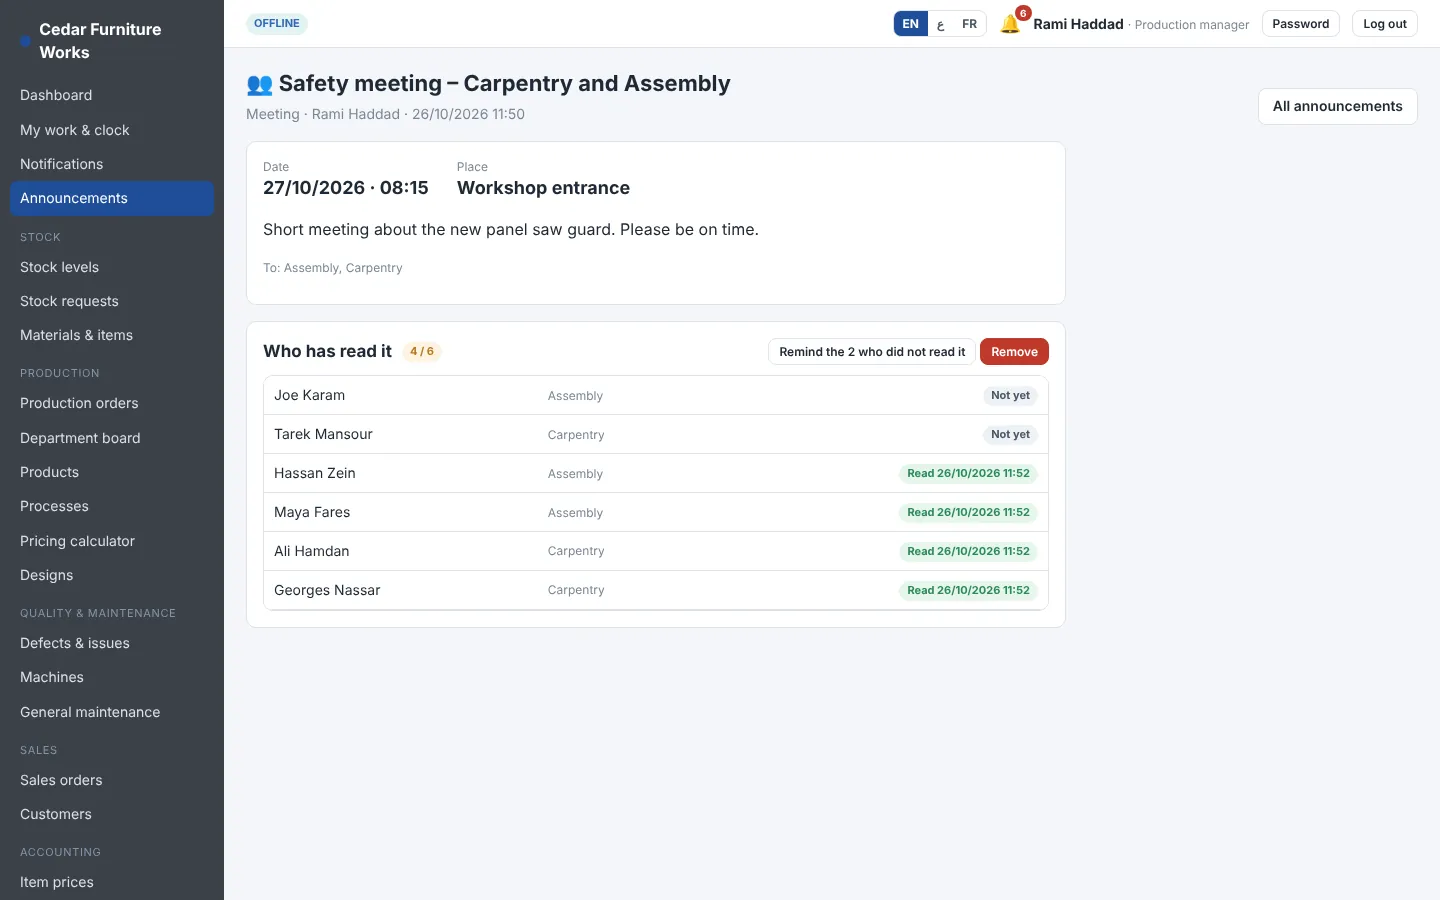
Task: Go back to All announcements
Action: (x=1337, y=106)
